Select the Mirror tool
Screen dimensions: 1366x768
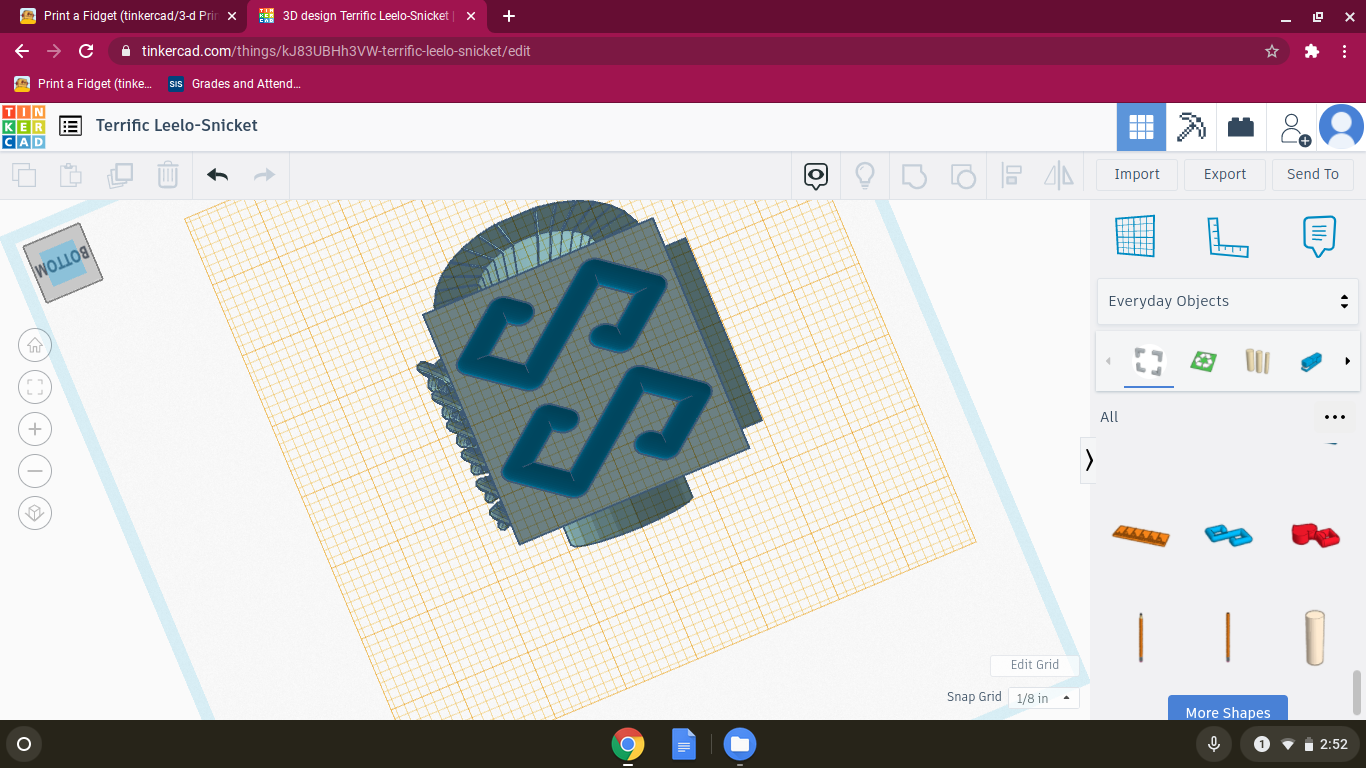pyautogui.click(x=1059, y=175)
